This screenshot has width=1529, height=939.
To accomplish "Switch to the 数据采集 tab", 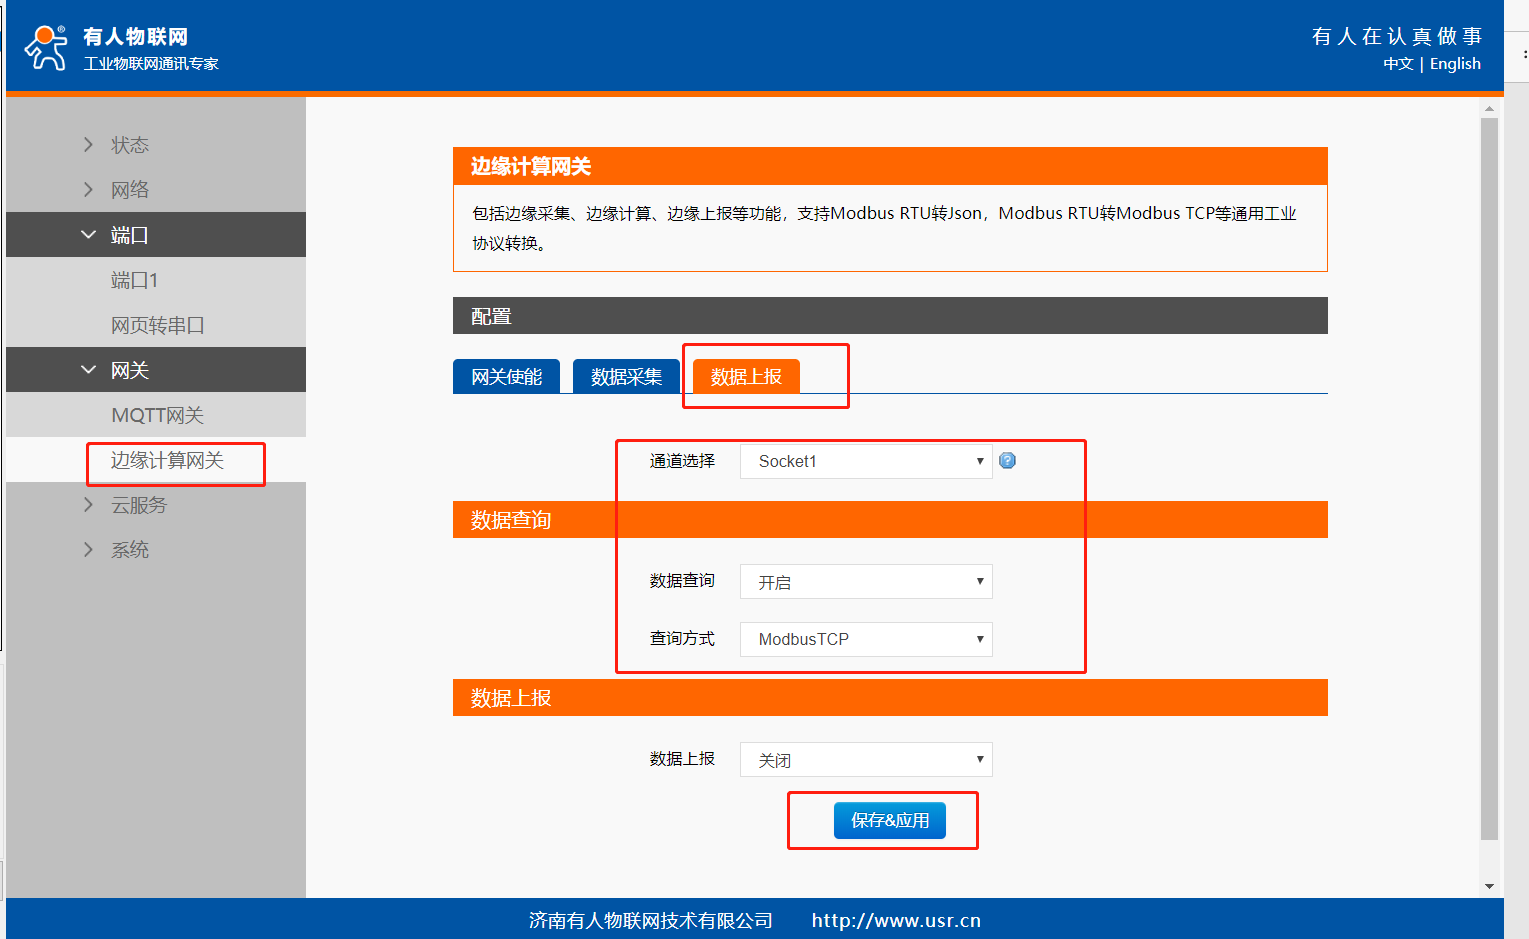I will (626, 377).
